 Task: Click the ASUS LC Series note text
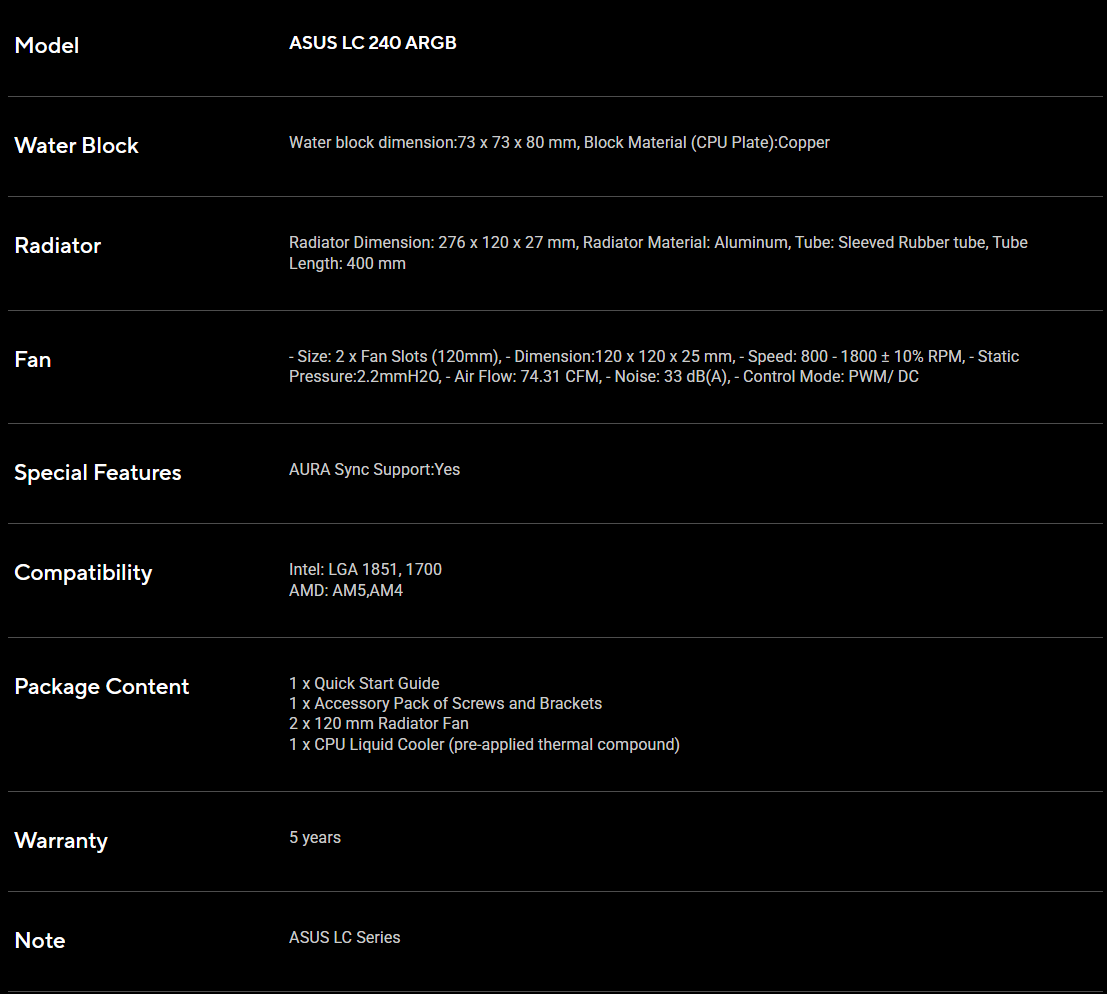pyautogui.click(x=345, y=938)
